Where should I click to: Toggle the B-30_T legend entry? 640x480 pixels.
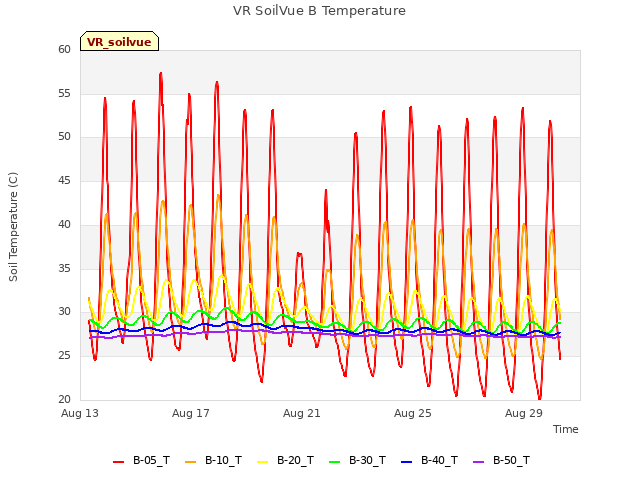point(357,460)
